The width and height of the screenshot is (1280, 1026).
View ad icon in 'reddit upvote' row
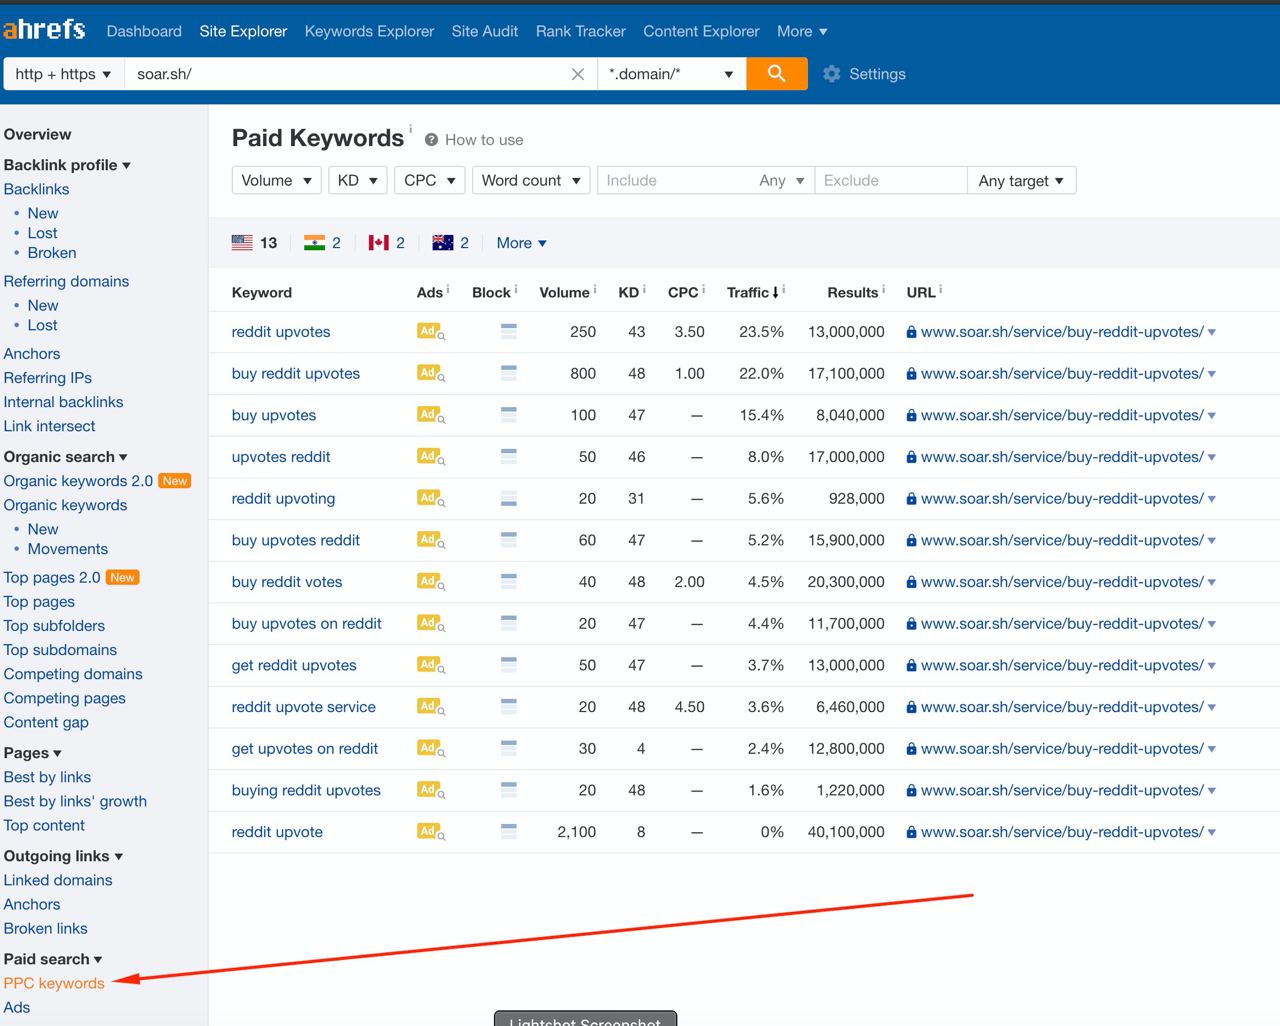431,832
